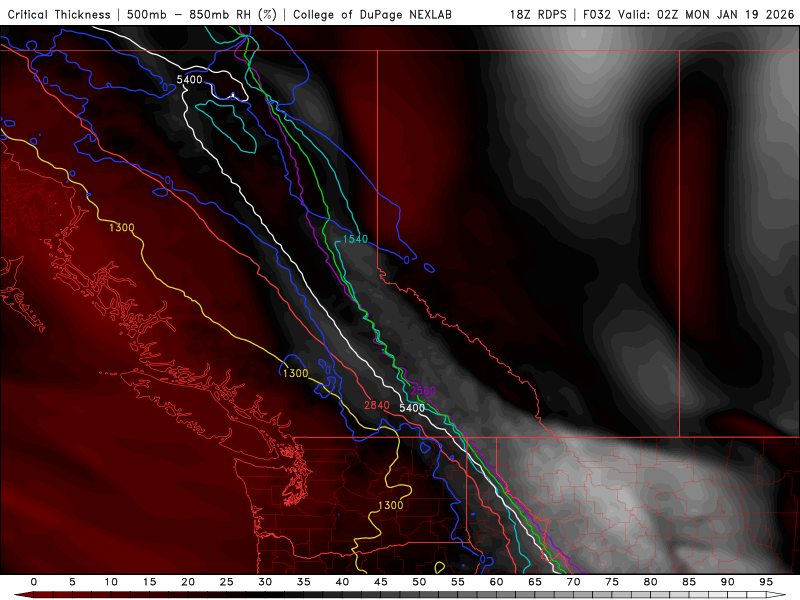
Task: Click the "Valid: 02Z MON JAN 19 2026" text
Action: click(x=706, y=14)
